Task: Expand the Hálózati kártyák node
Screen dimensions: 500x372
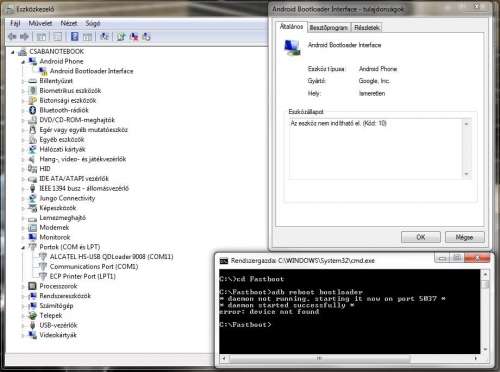Action: pyautogui.click(x=23, y=149)
